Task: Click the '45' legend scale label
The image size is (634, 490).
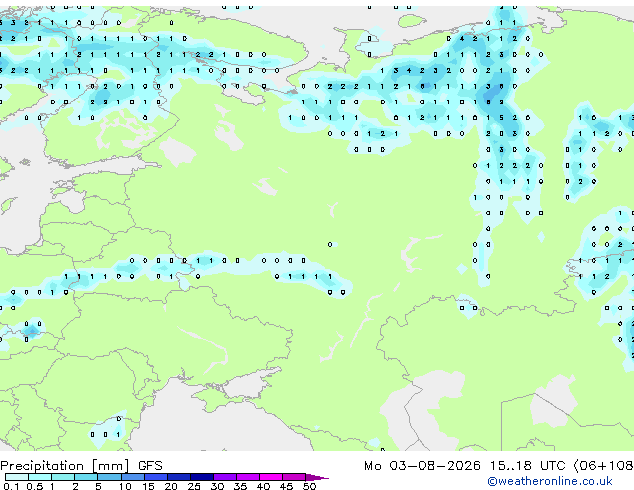Action: (x=286, y=486)
